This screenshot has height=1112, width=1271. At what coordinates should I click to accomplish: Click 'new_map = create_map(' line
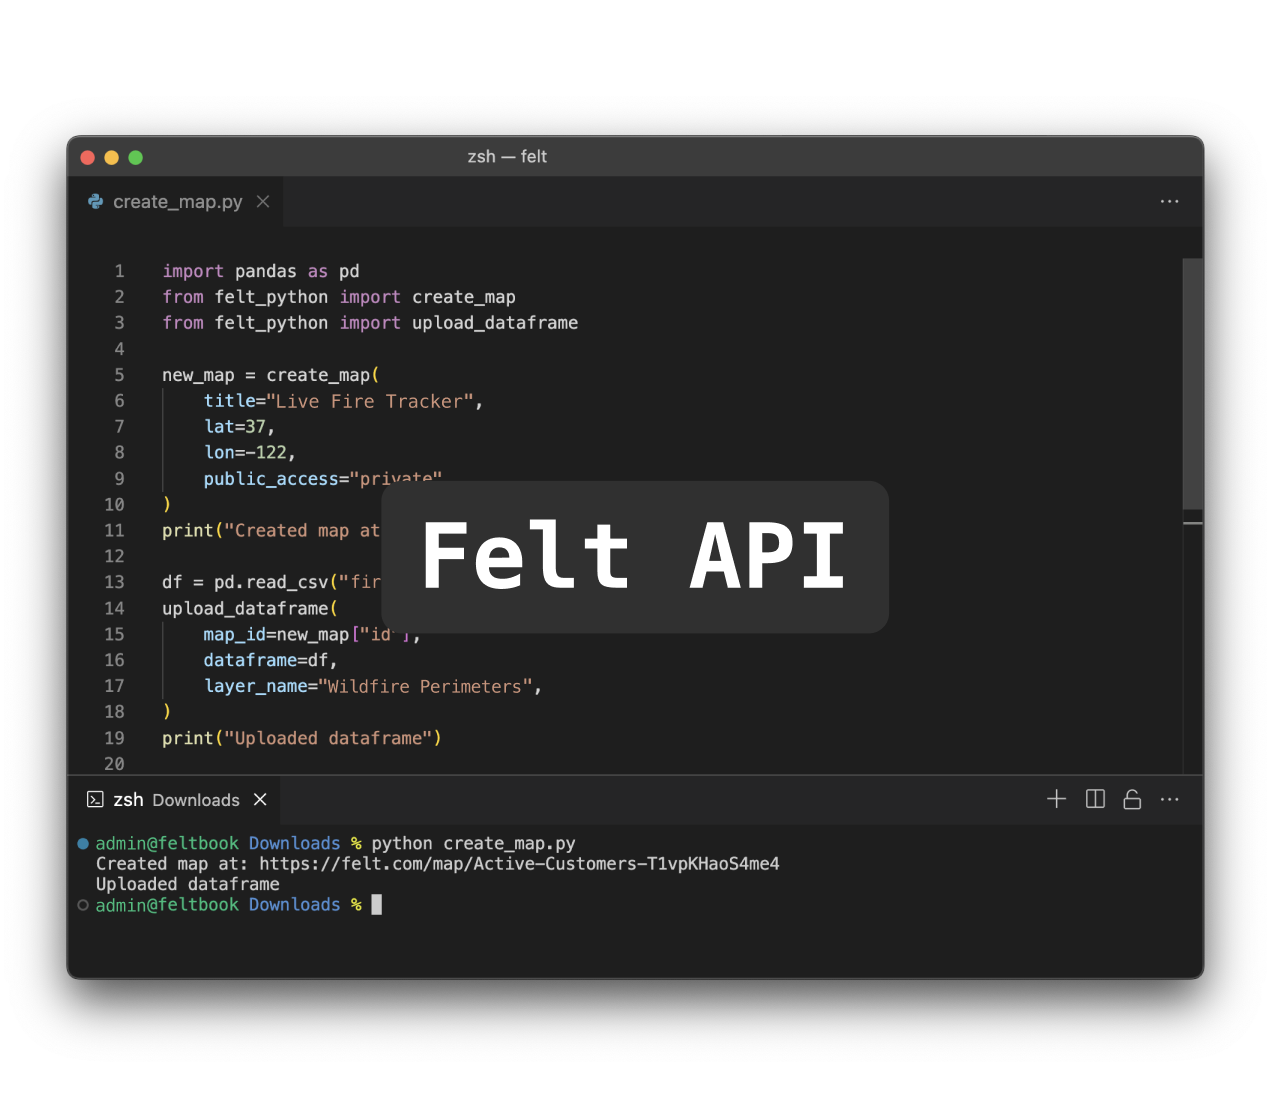tap(271, 375)
